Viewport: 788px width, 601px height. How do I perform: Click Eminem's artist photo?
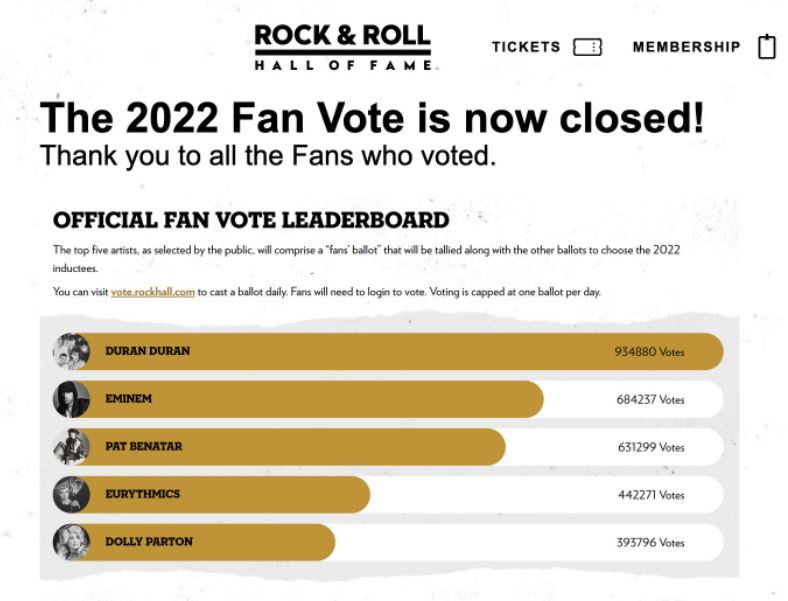[x=71, y=399]
